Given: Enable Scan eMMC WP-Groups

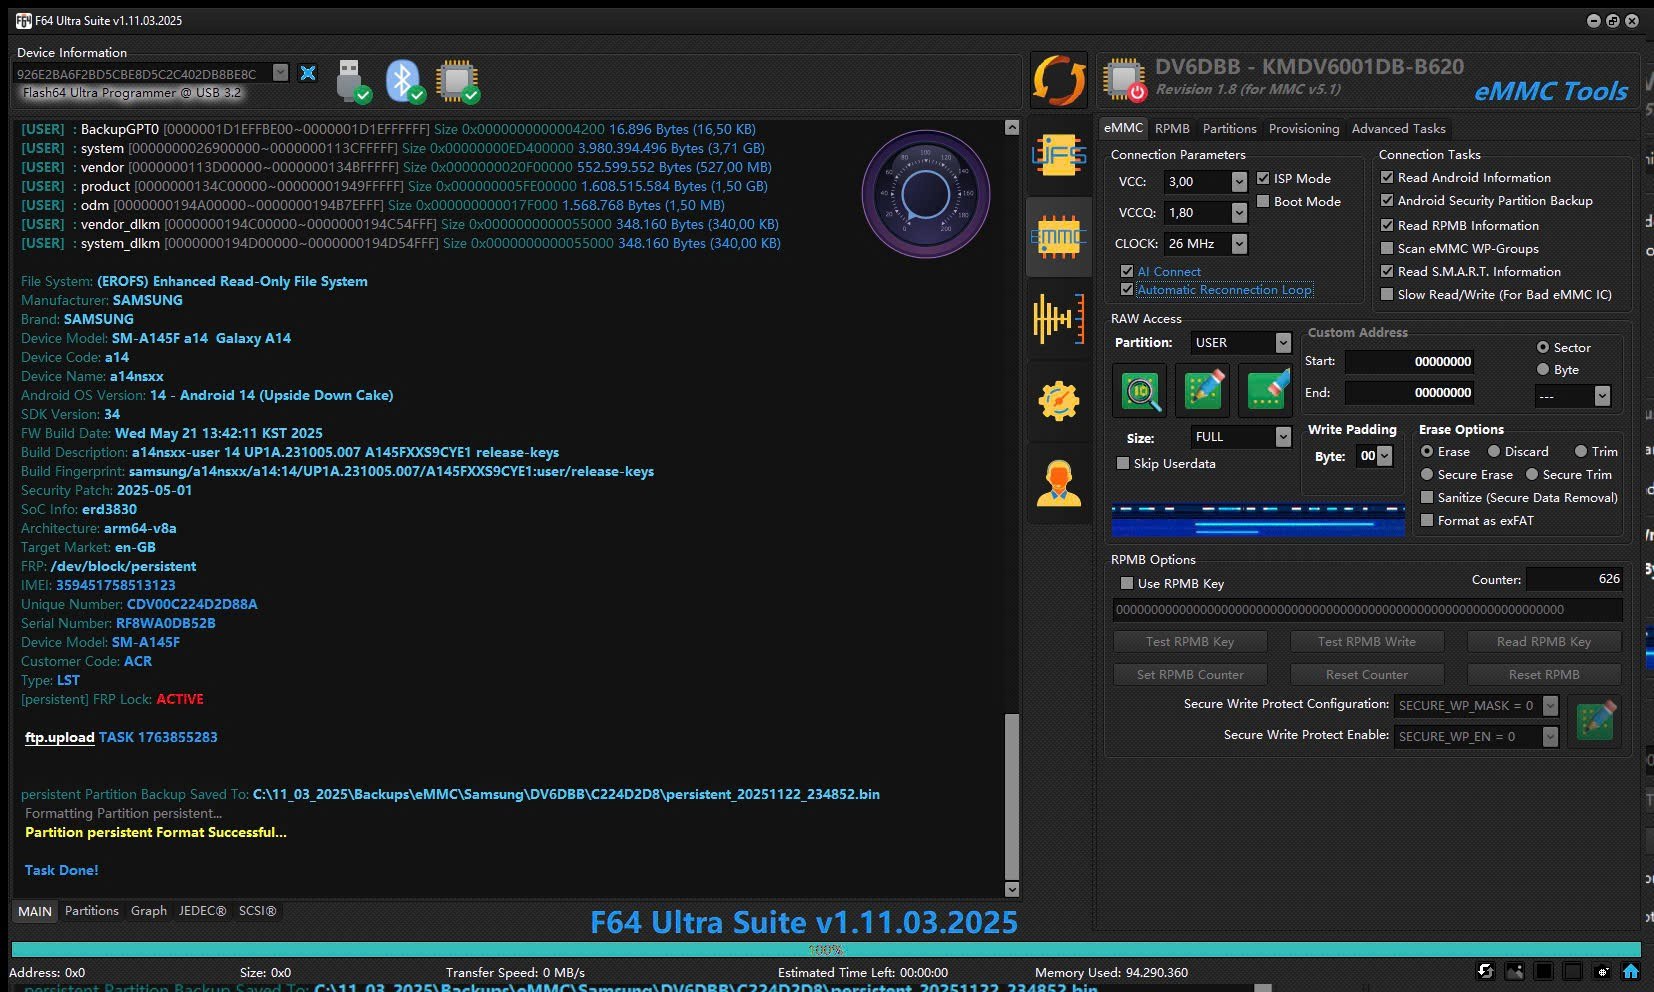Looking at the screenshot, I should [1387, 248].
